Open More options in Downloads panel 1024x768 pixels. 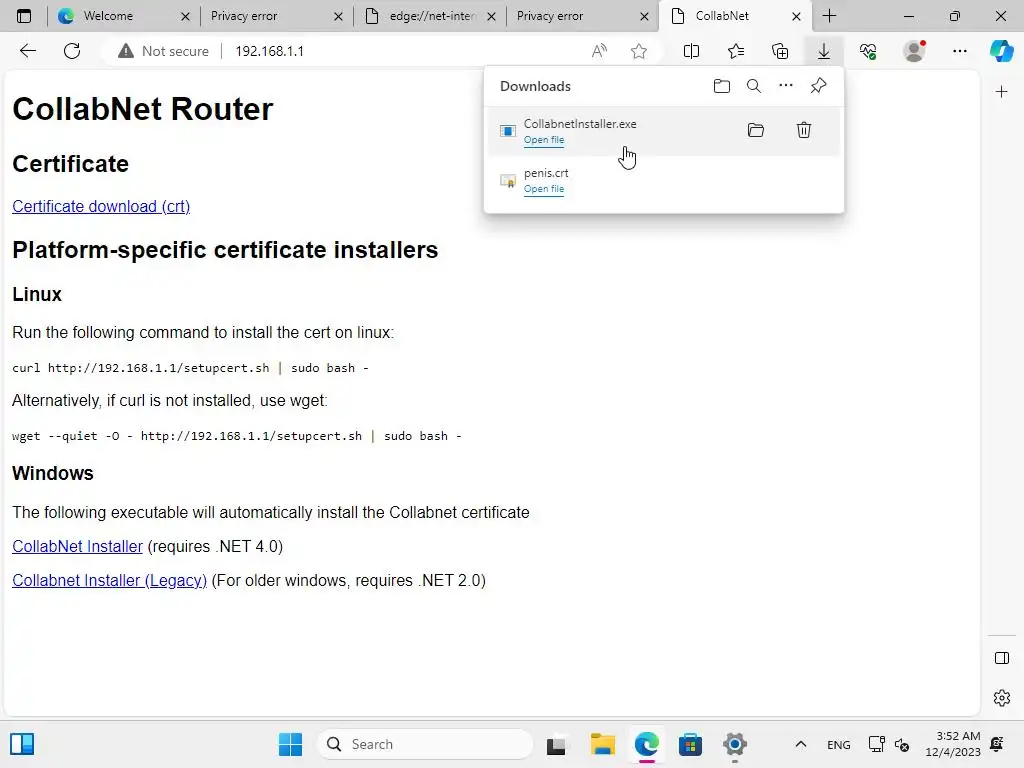[x=786, y=86]
